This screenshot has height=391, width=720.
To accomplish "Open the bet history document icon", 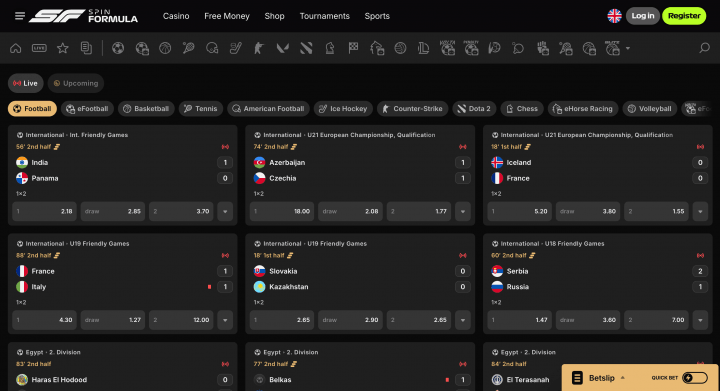I will pos(86,48).
